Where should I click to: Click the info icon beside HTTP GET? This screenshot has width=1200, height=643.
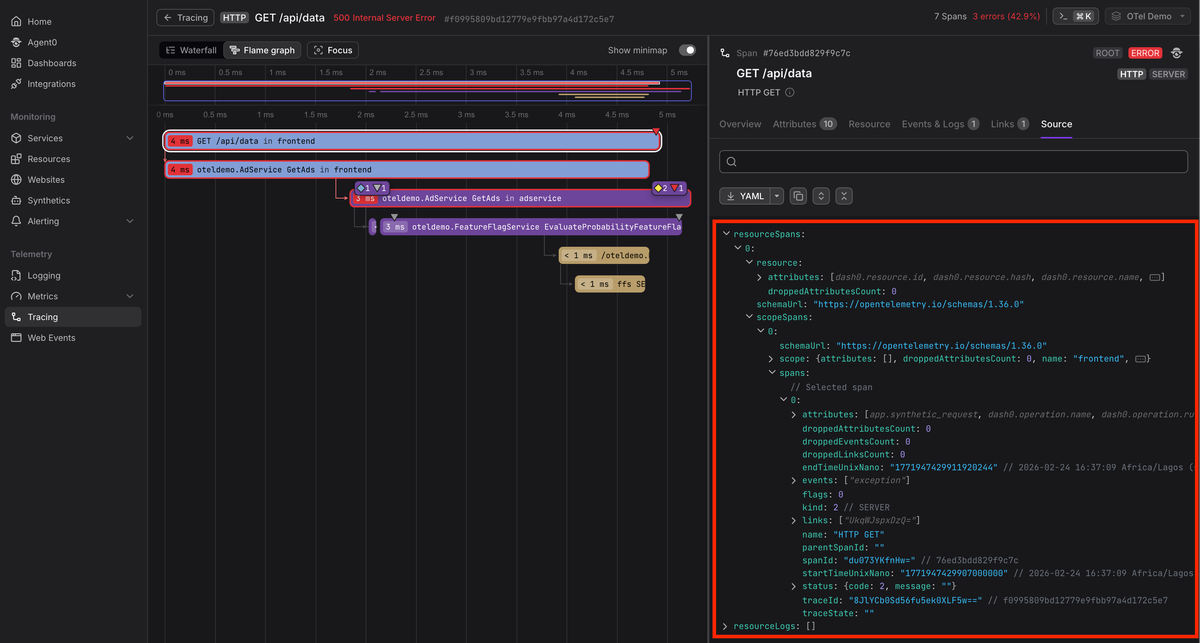pos(789,93)
